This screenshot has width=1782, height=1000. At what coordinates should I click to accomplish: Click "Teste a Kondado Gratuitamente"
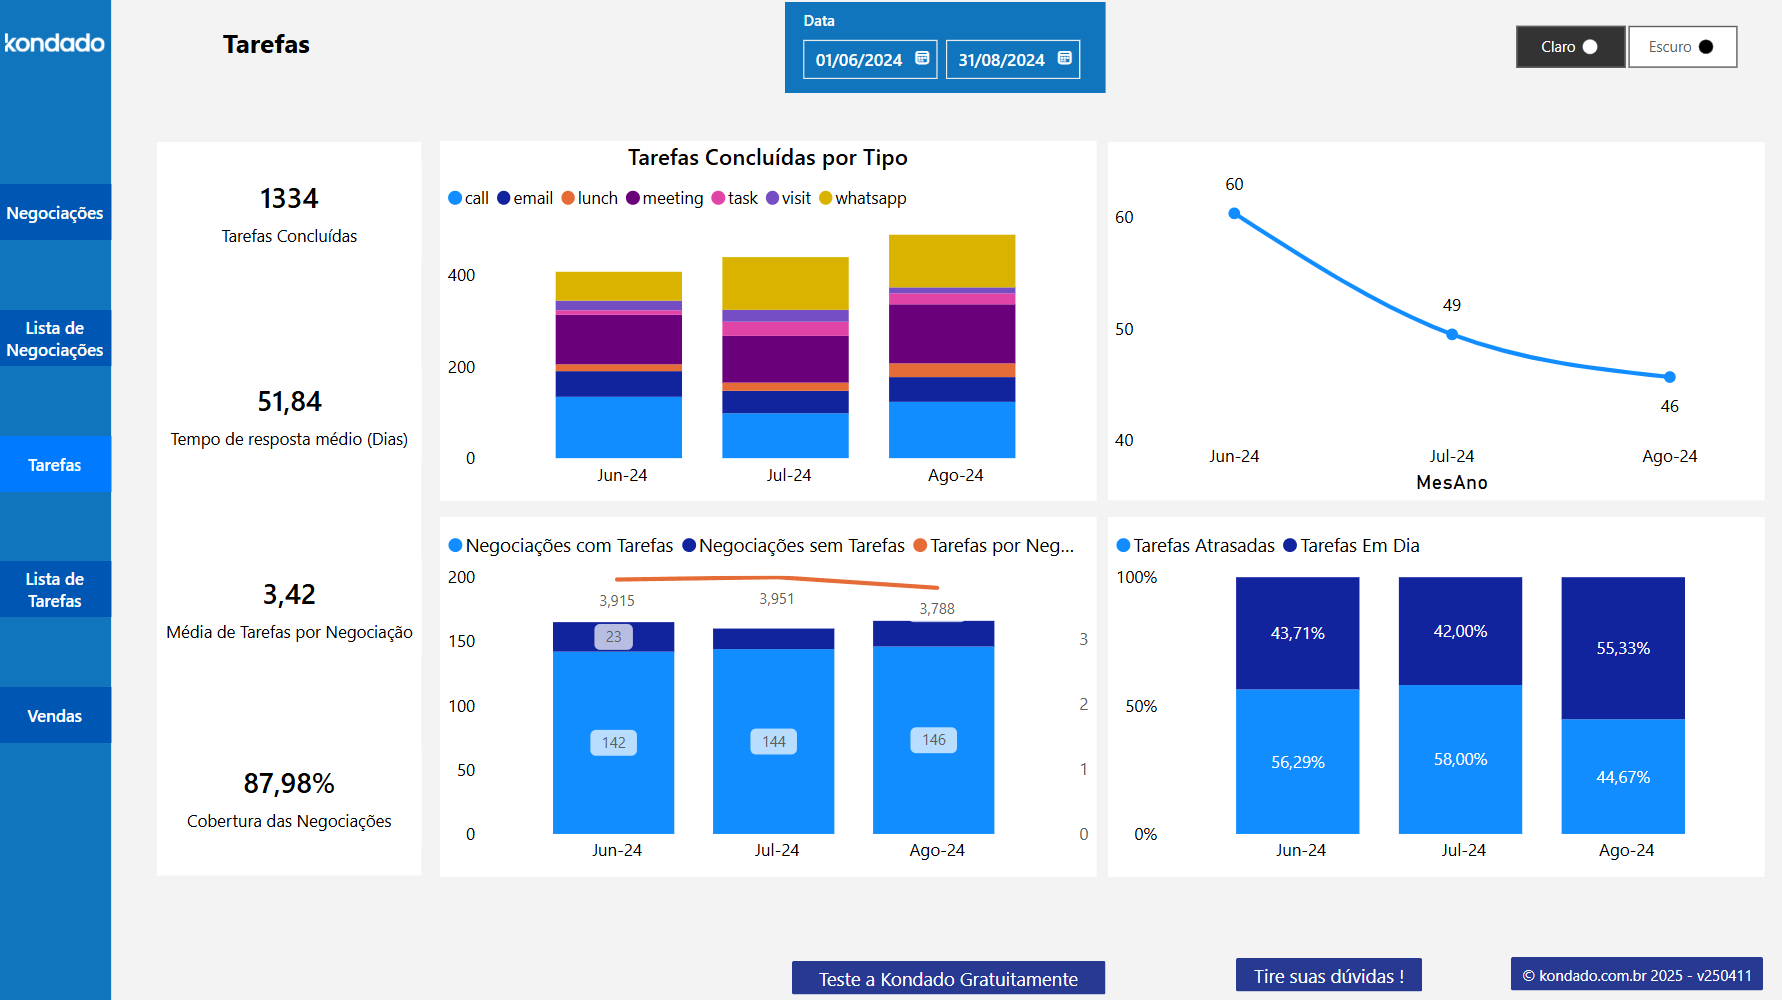948,977
